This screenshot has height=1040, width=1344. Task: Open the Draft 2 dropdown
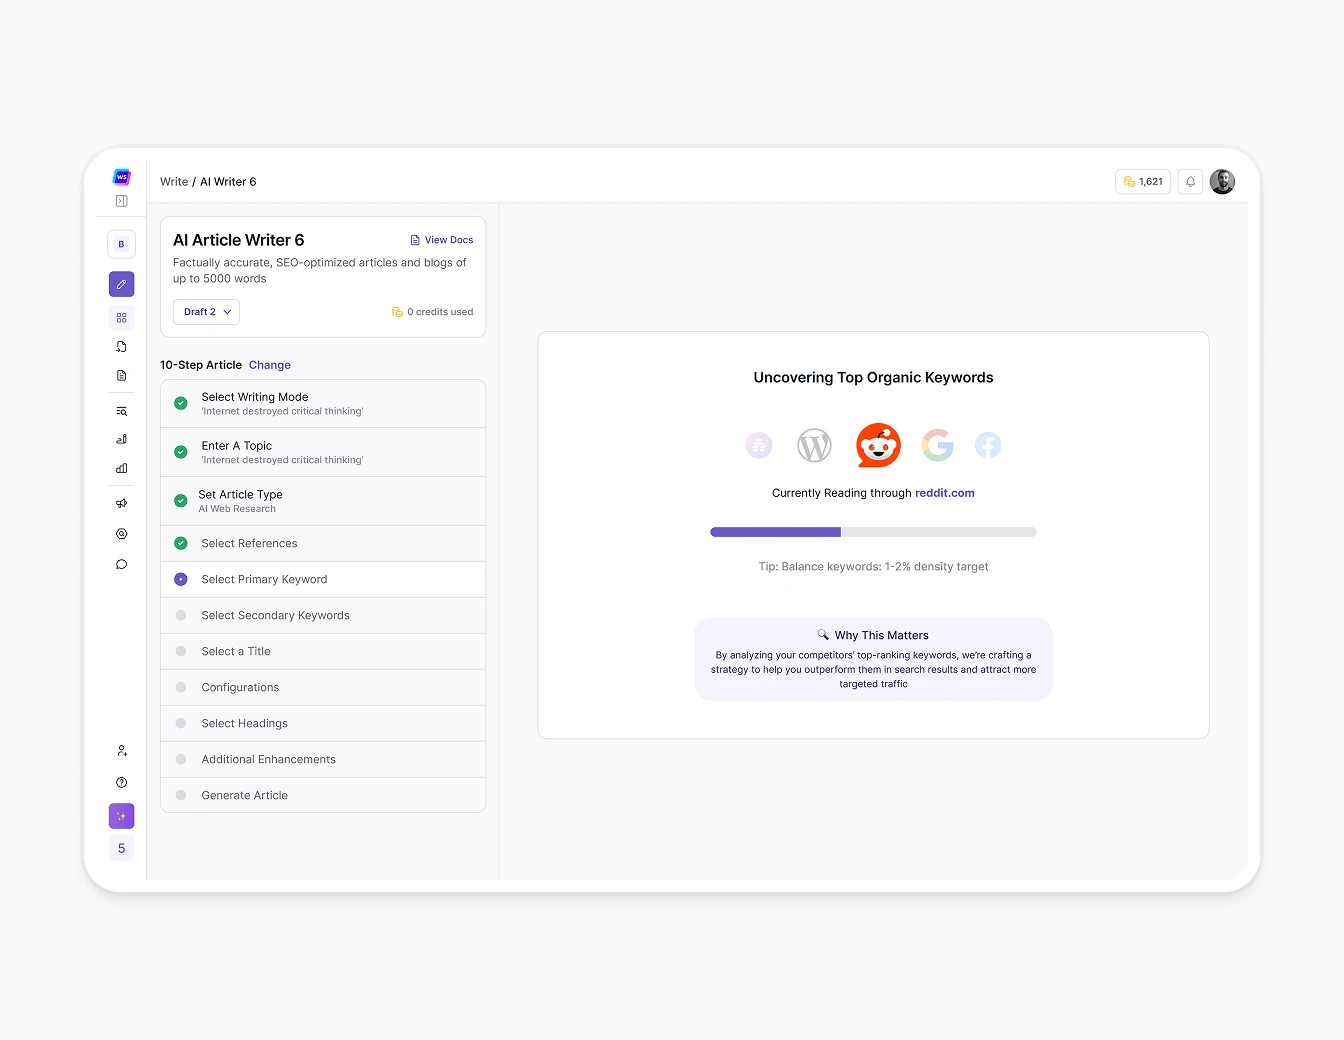205,311
